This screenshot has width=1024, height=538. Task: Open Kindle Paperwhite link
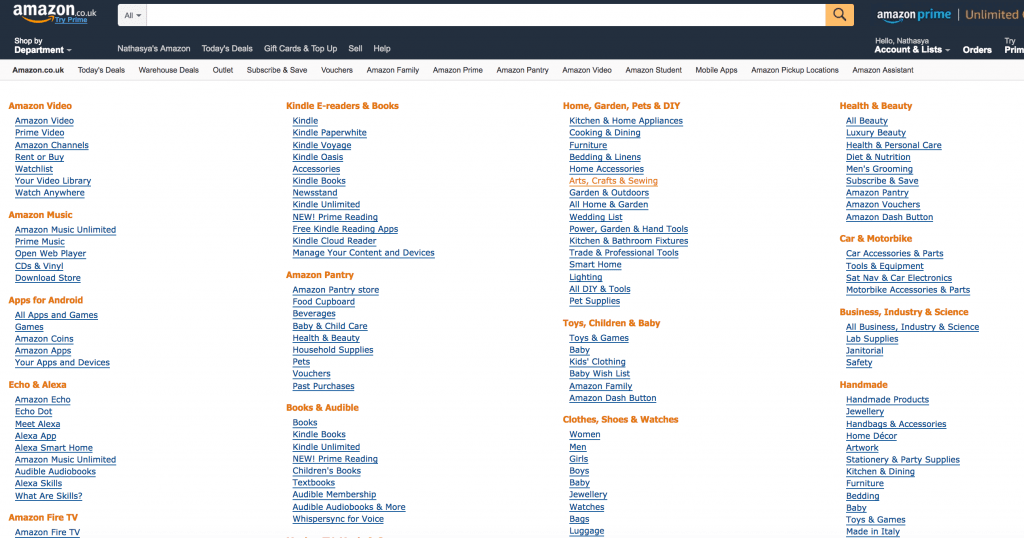pyautogui.click(x=329, y=133)
